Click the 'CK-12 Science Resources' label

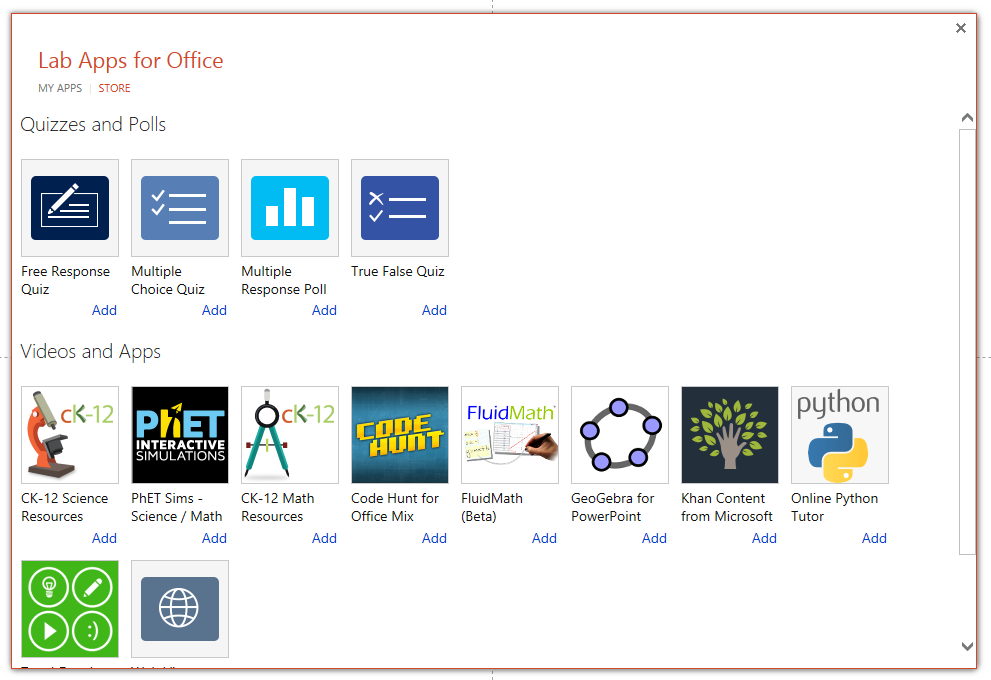(x=64, y=507)
